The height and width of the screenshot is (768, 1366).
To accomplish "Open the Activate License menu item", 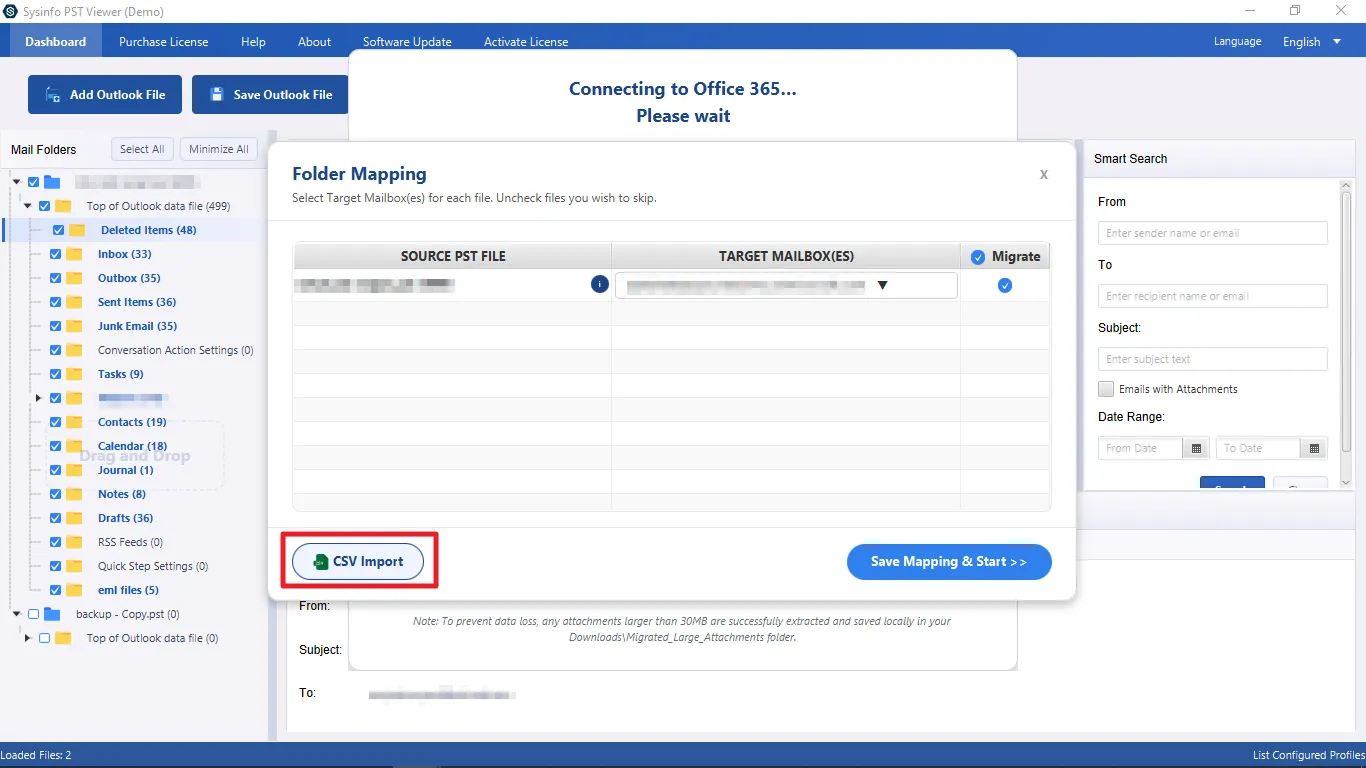I will click(526, 42).
